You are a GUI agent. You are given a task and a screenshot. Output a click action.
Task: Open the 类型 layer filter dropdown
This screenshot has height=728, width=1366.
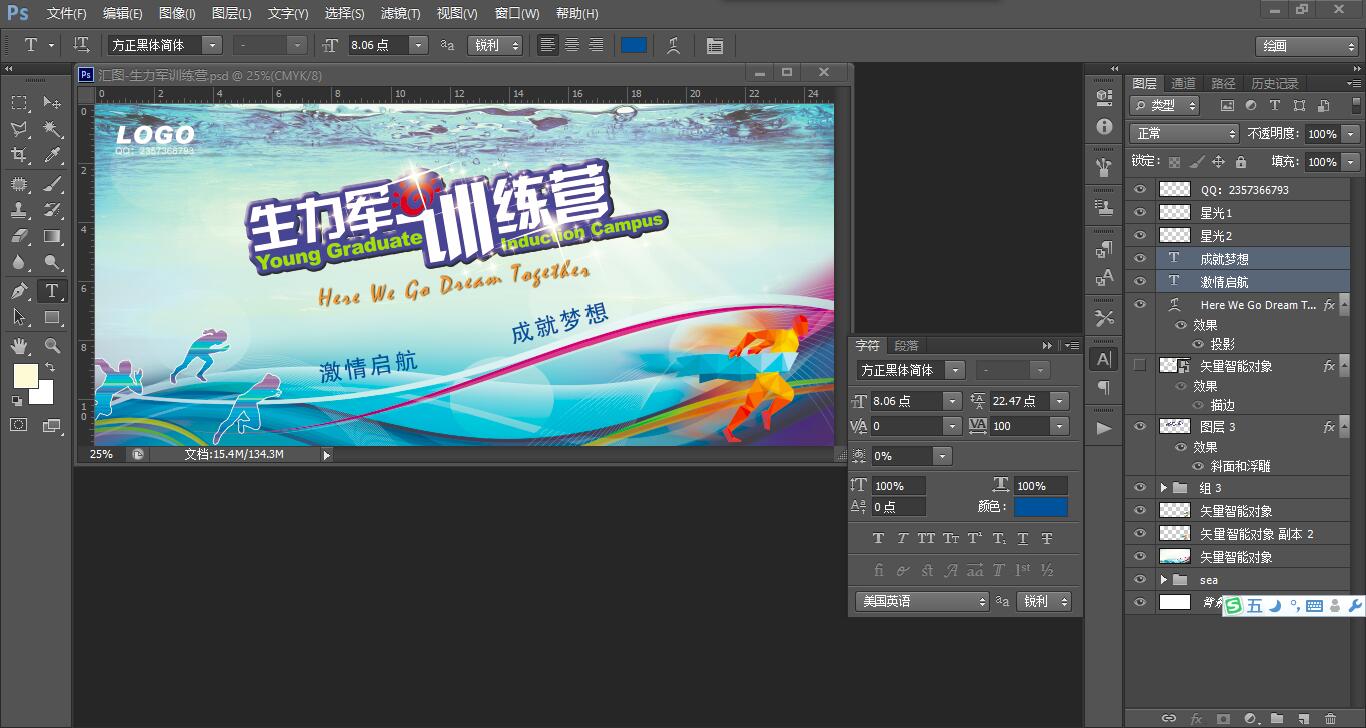(1165, 105)
